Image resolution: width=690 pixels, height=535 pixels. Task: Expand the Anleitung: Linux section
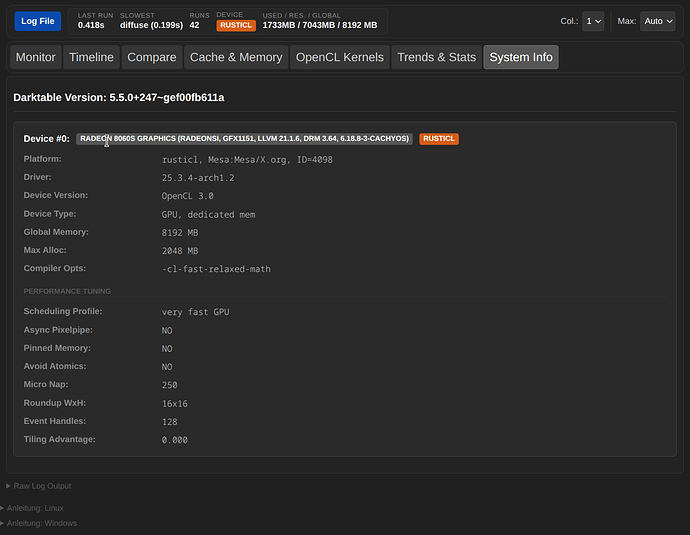click(34, 508)
